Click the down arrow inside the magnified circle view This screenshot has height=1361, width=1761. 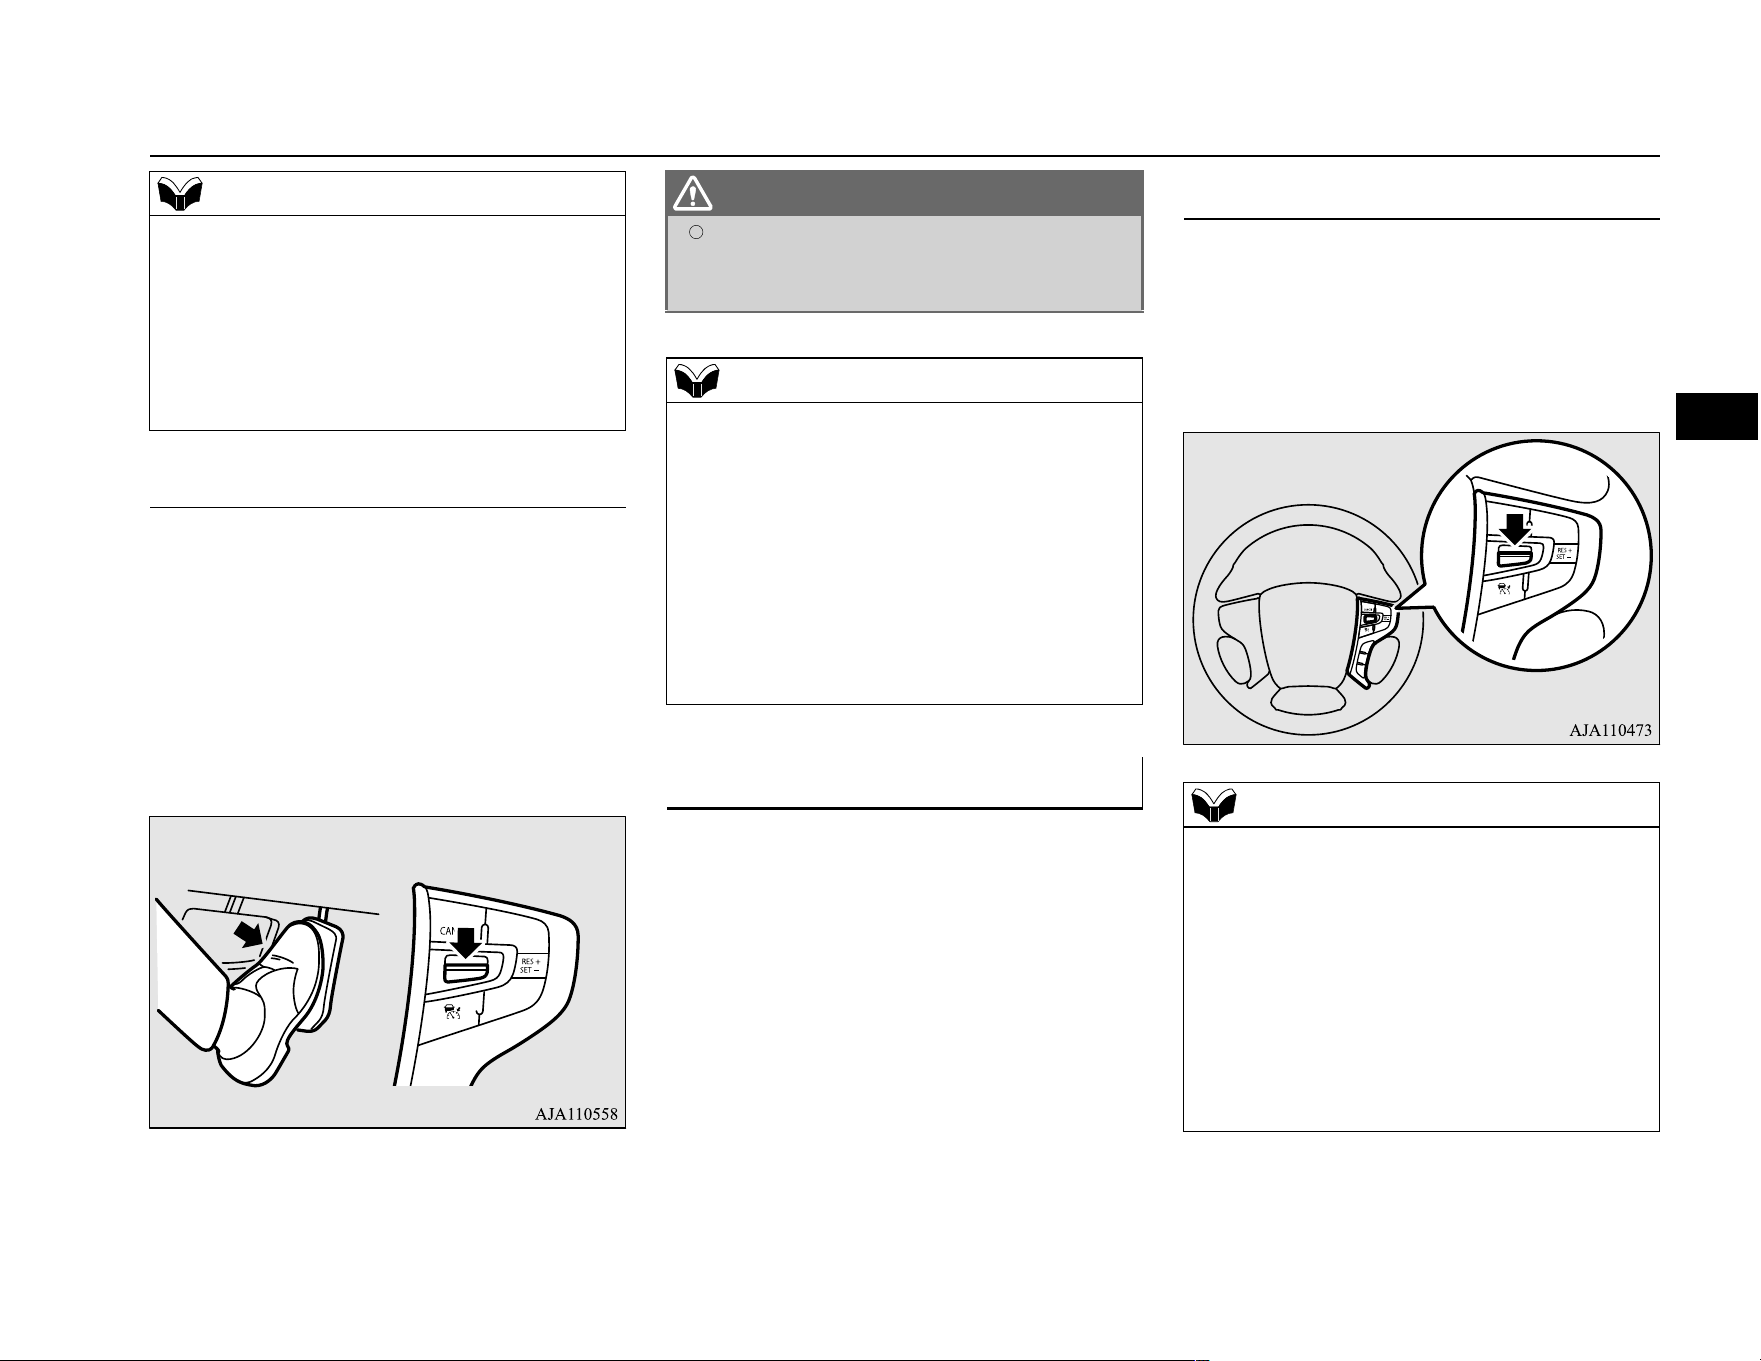point(1517,529)
